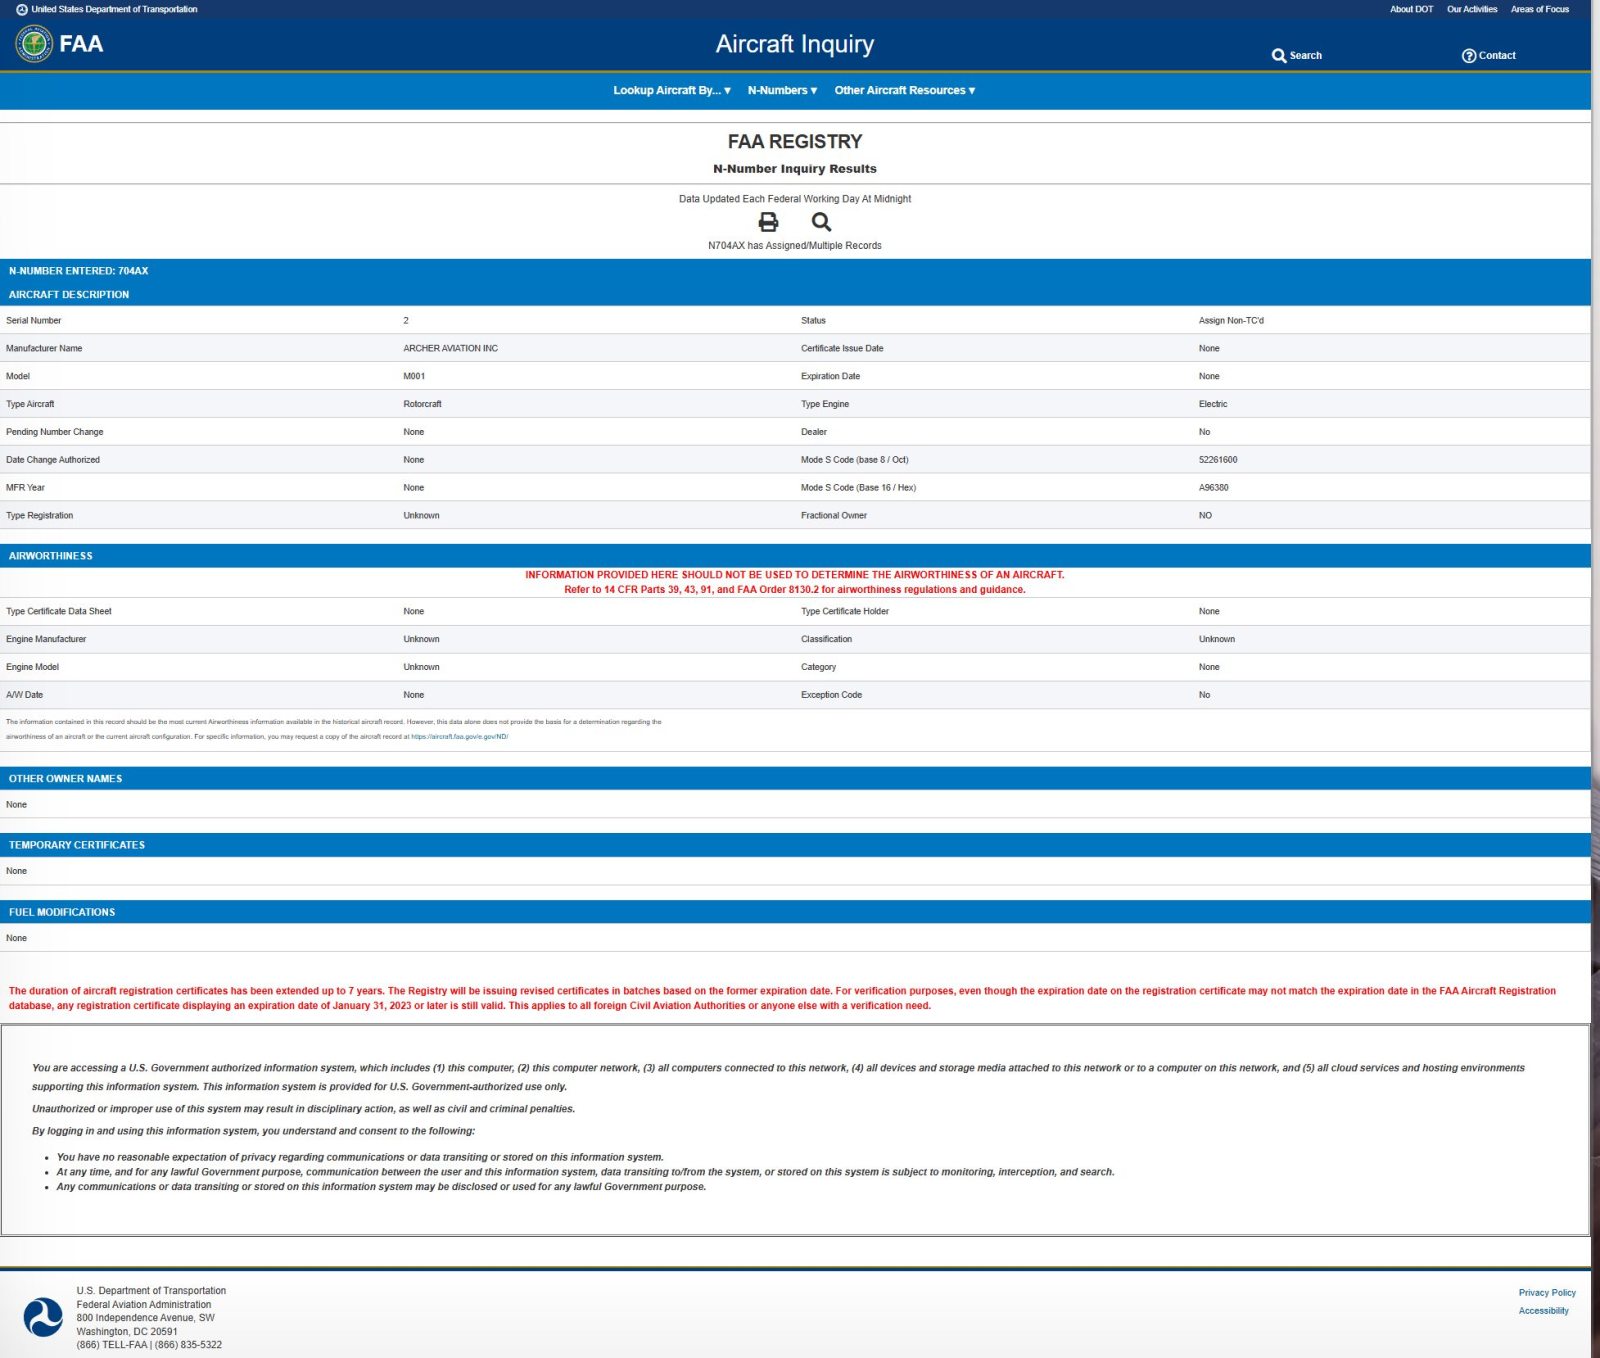Click the Serial Number label
This screenshot has height=1358, width=1600.
click(x=33, y=321)
